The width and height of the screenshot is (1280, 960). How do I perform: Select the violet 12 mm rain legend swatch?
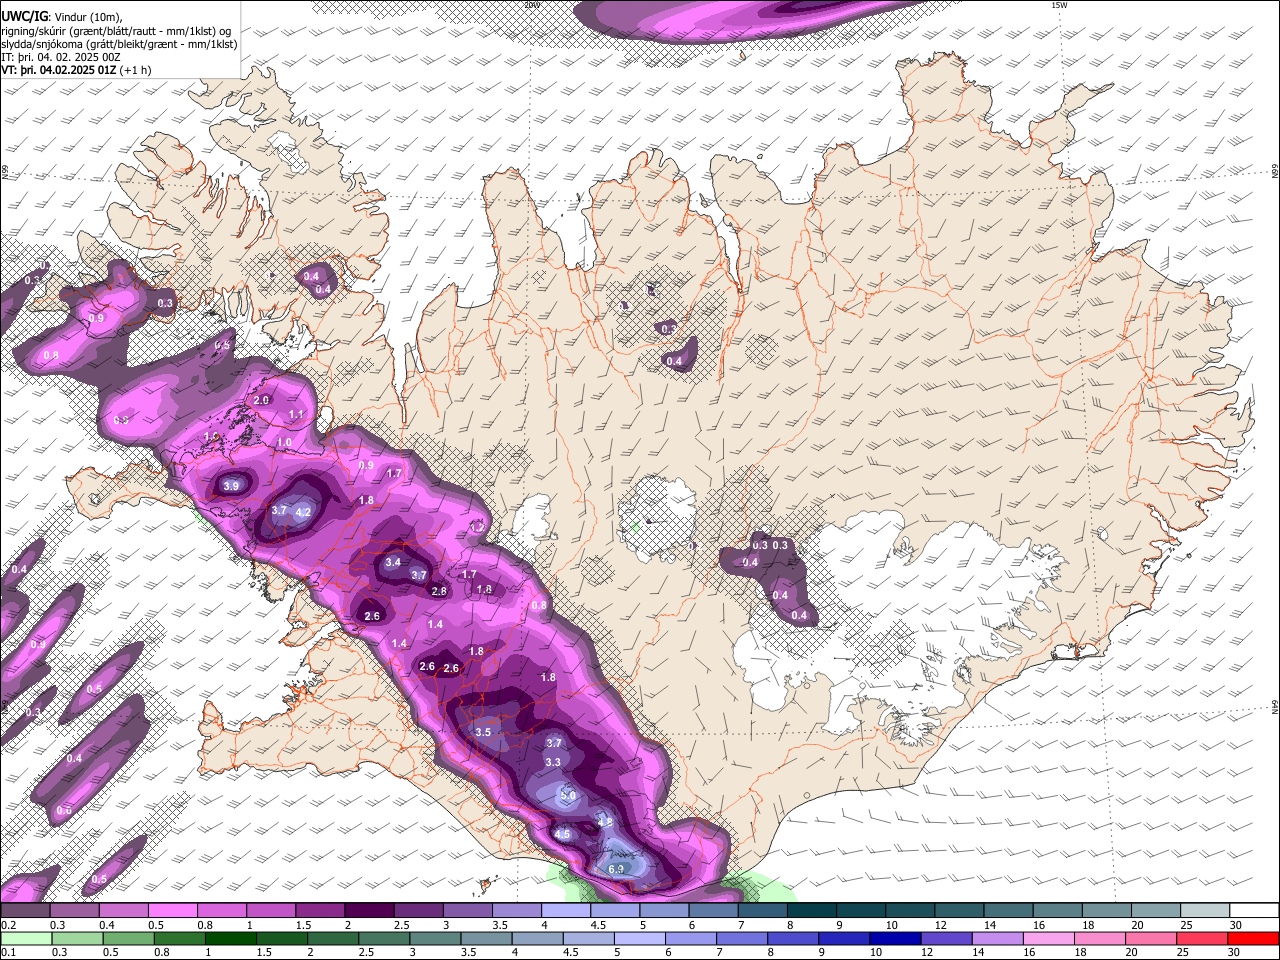[x=946, y=938]
